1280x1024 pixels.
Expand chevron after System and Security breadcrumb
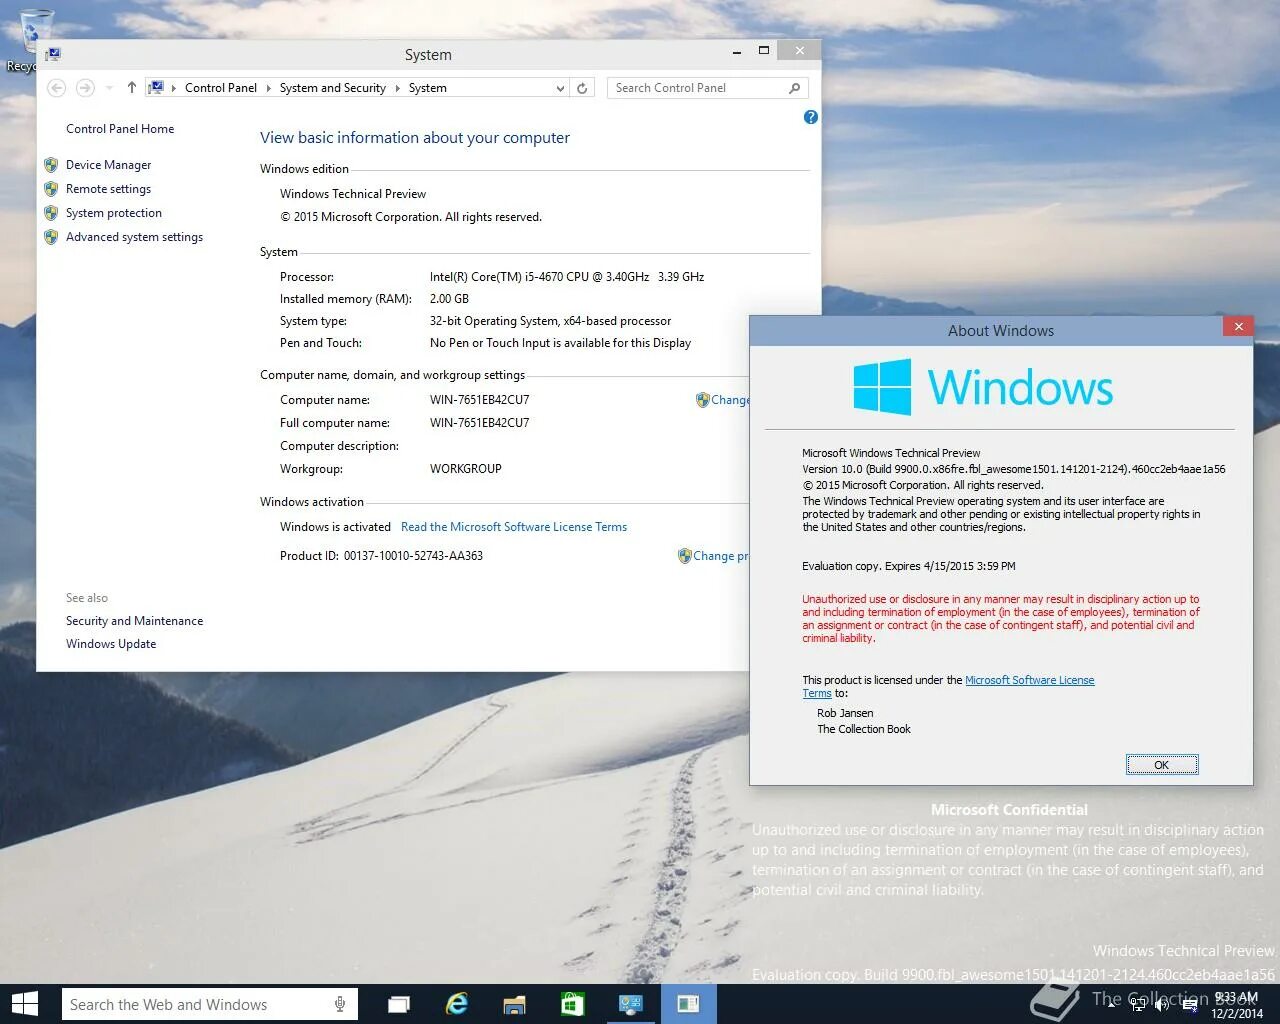click(397, 88)
